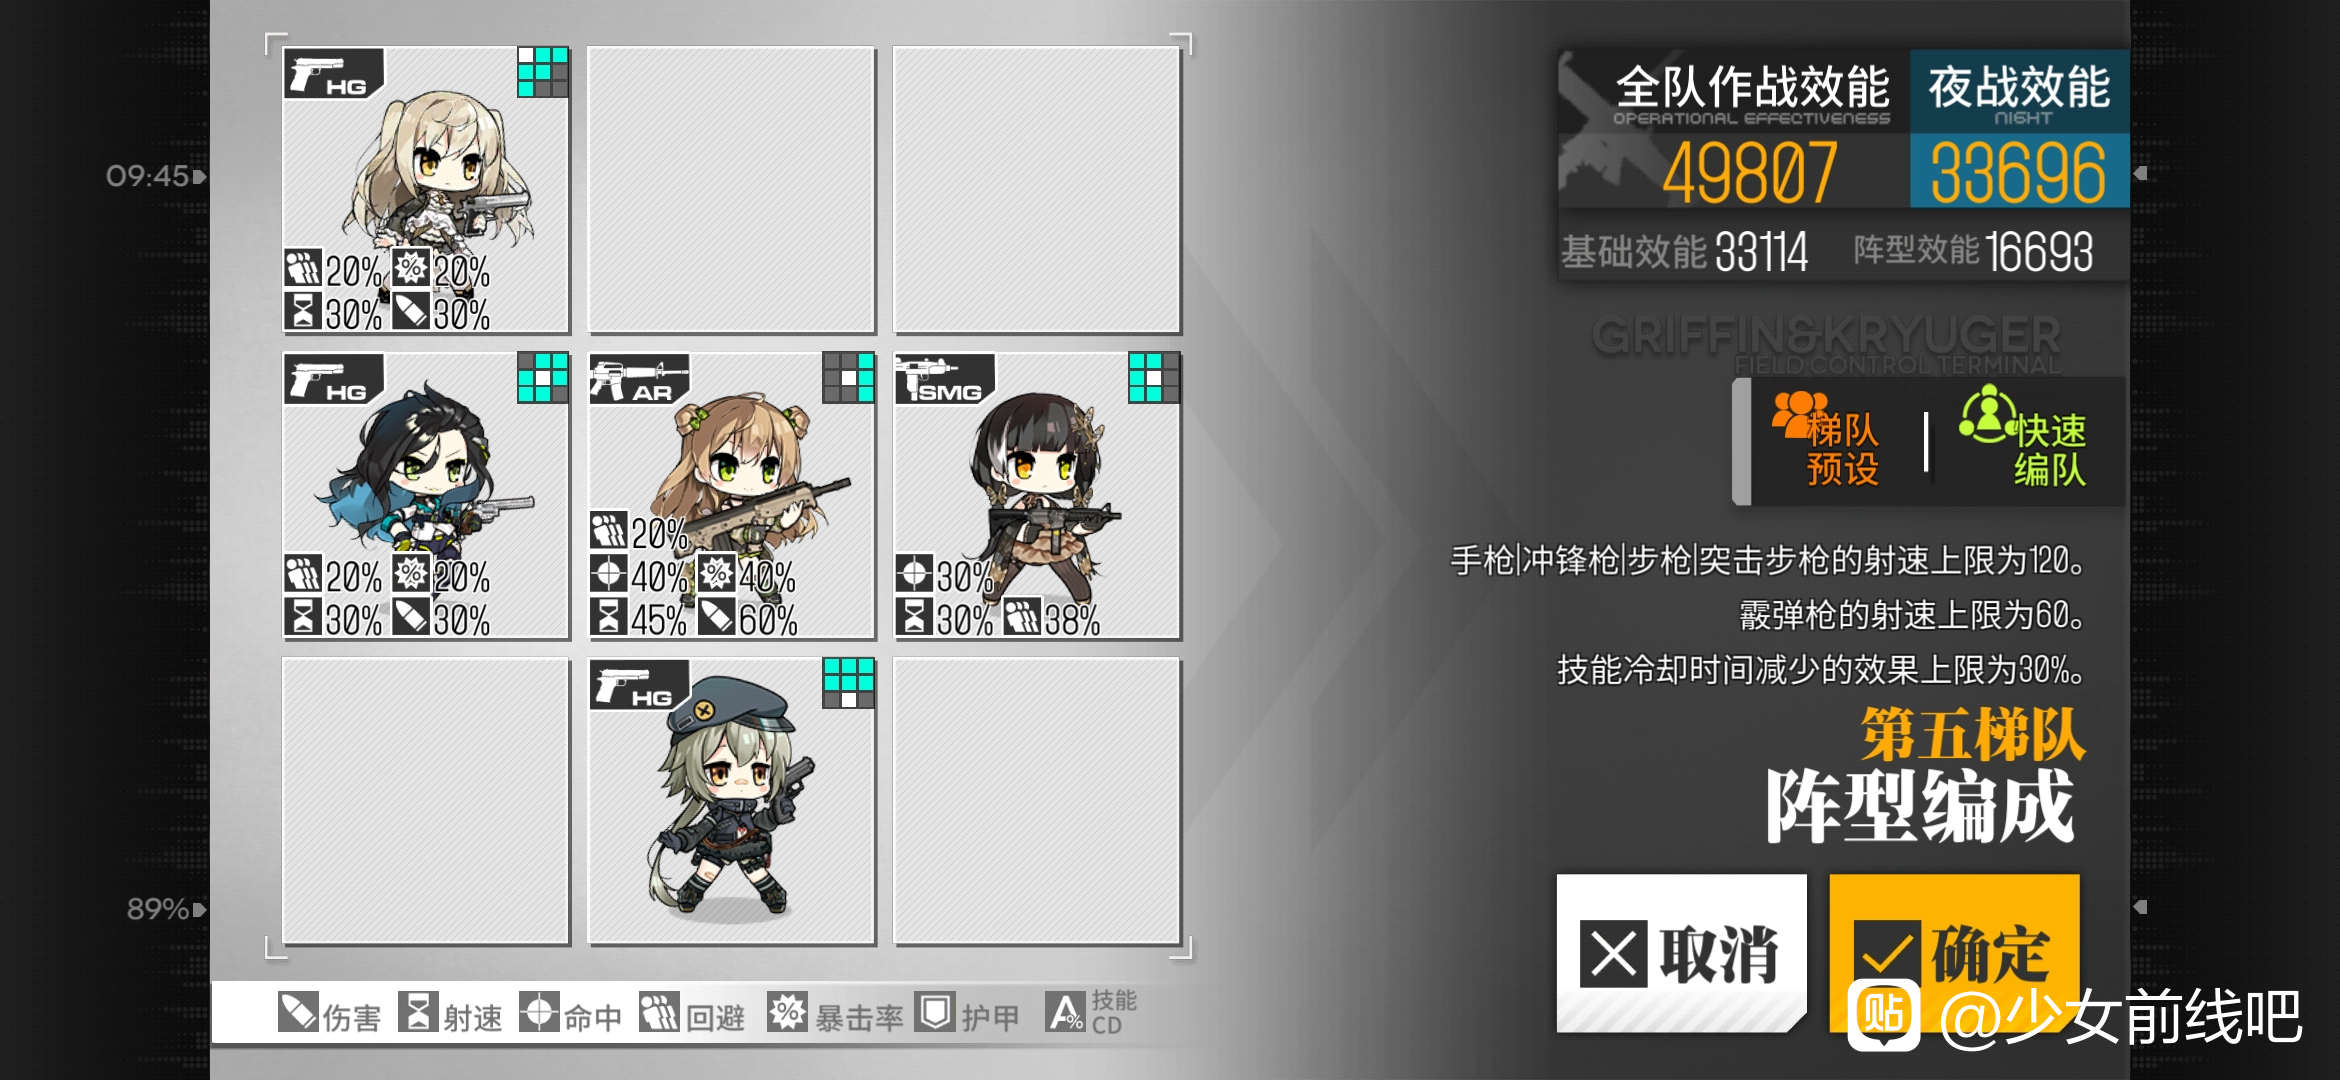
Task: Click the 暴击率 crit rate legend icon
Action: coord(788,1012)
